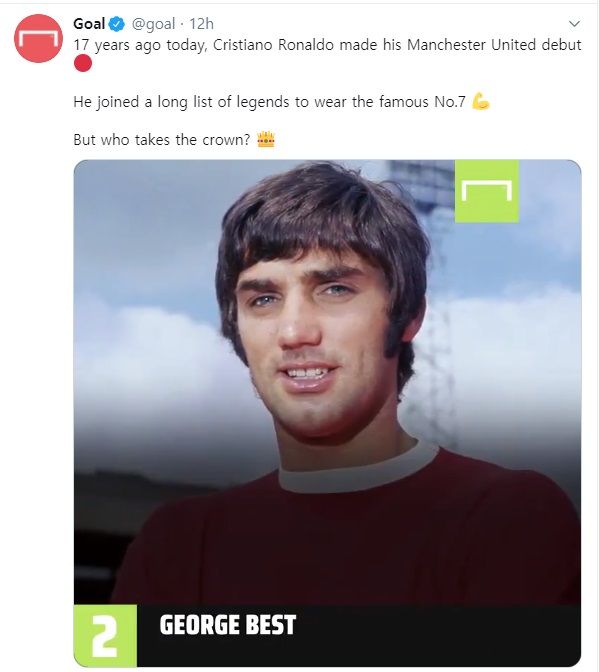Click the blue verified badge
This screenshot has width=599, height=672.
pyautogui.click(x=117, y=24)
